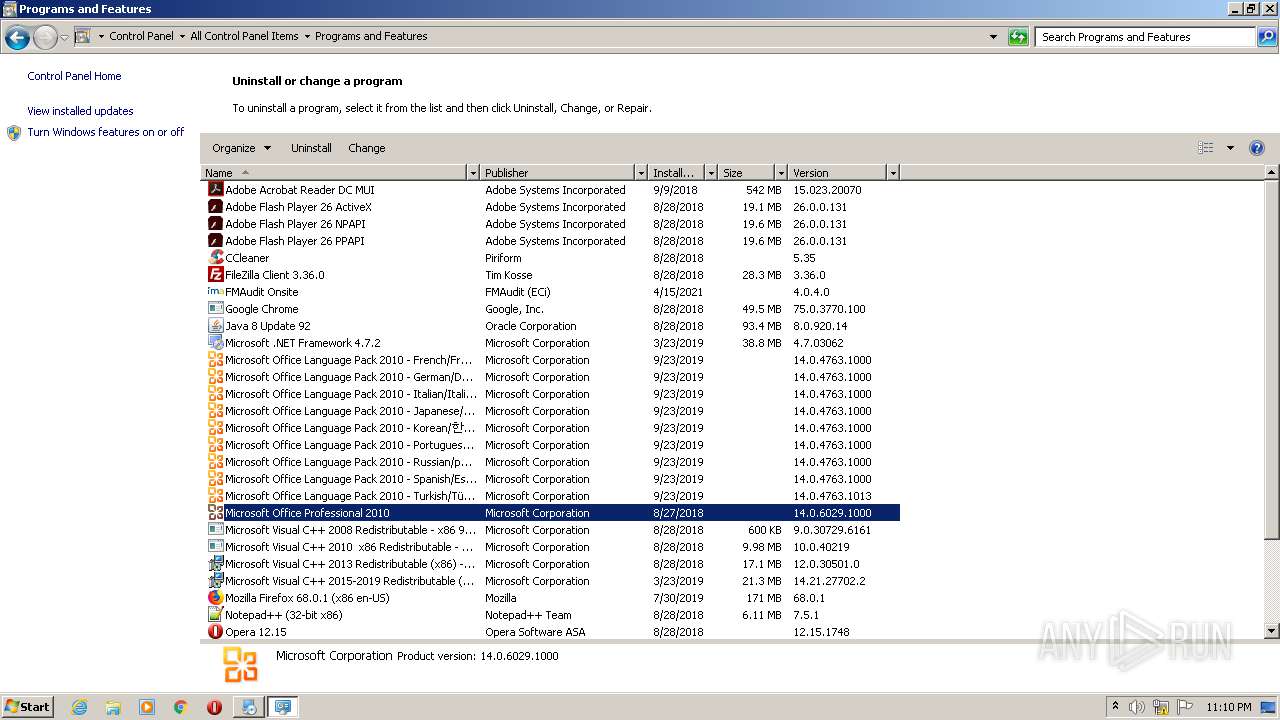Click the Change toolbar button
1280x720 pixels.
(x=366, y=147)
